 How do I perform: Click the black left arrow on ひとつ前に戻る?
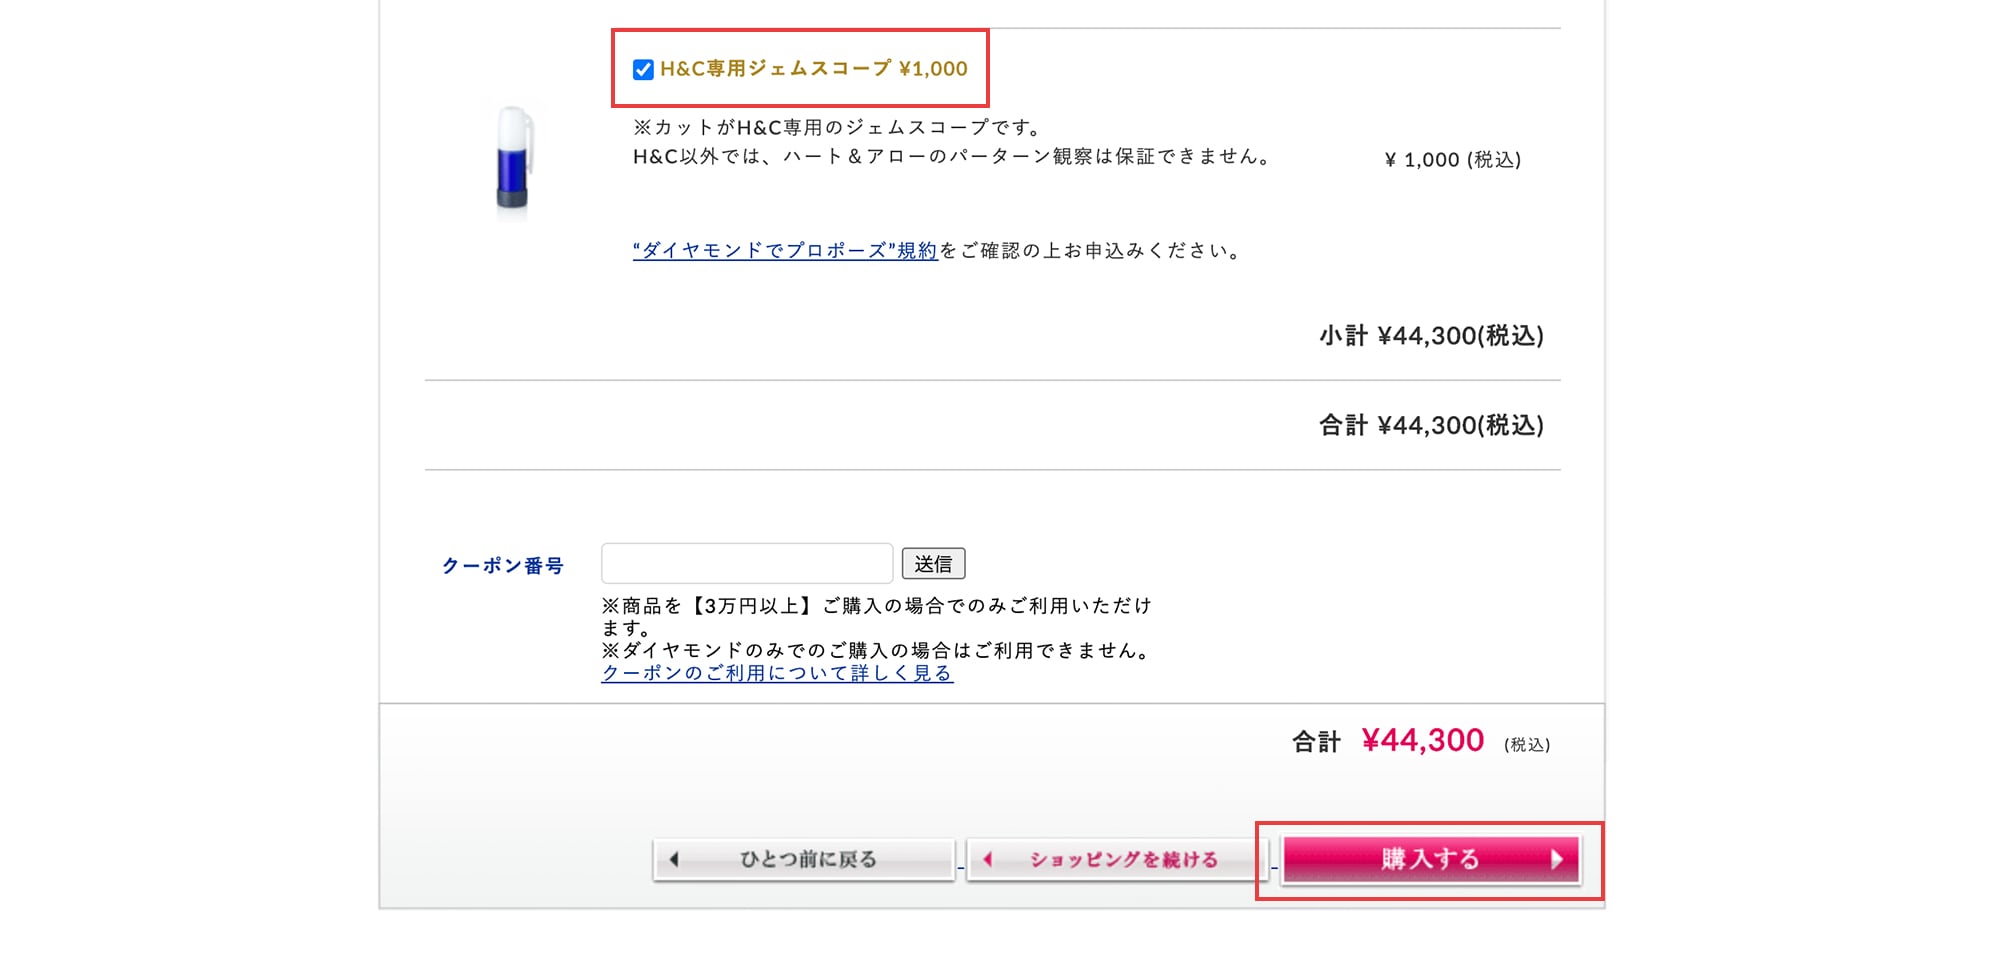pyautogui.click(x=674, y=859)
